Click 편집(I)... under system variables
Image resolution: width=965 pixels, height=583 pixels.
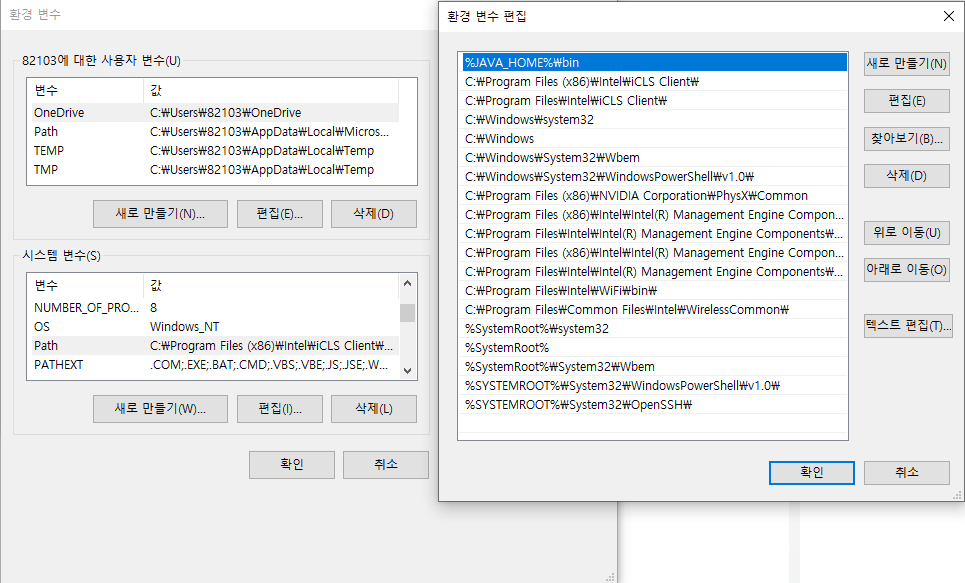pos(279,409)
